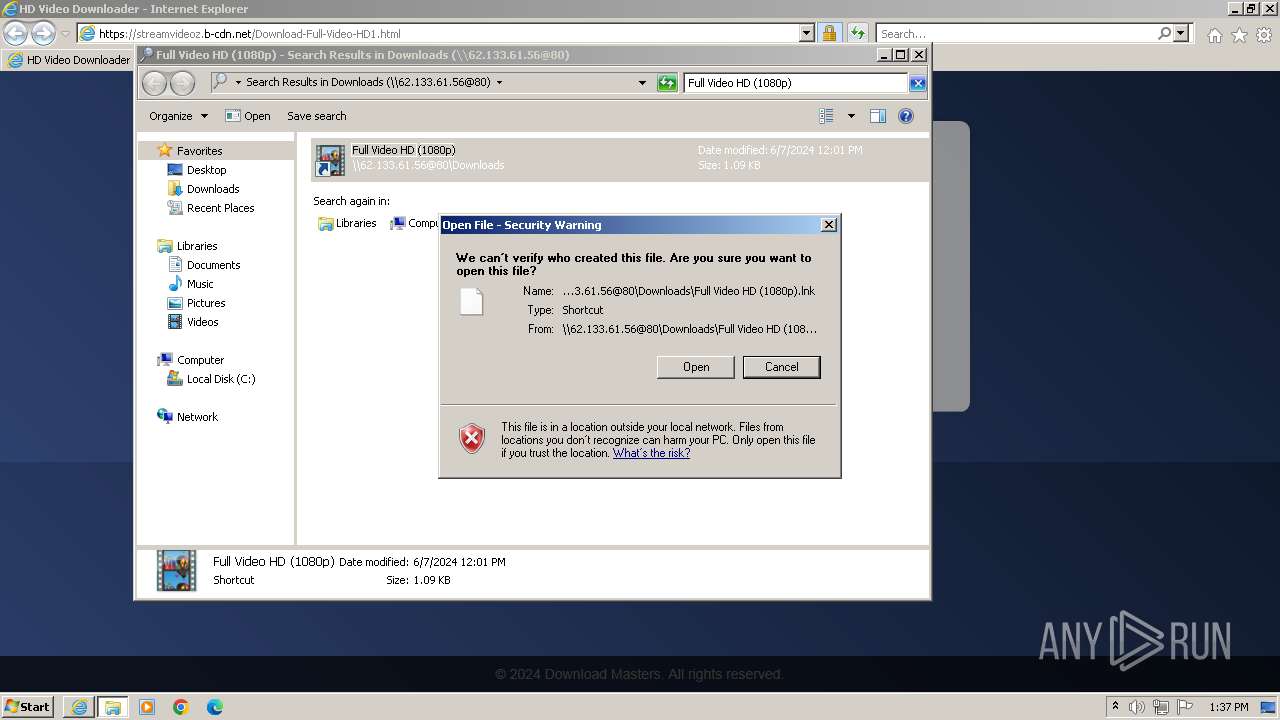Launch Chrome from the taskbar

click(x=181, y=707)
